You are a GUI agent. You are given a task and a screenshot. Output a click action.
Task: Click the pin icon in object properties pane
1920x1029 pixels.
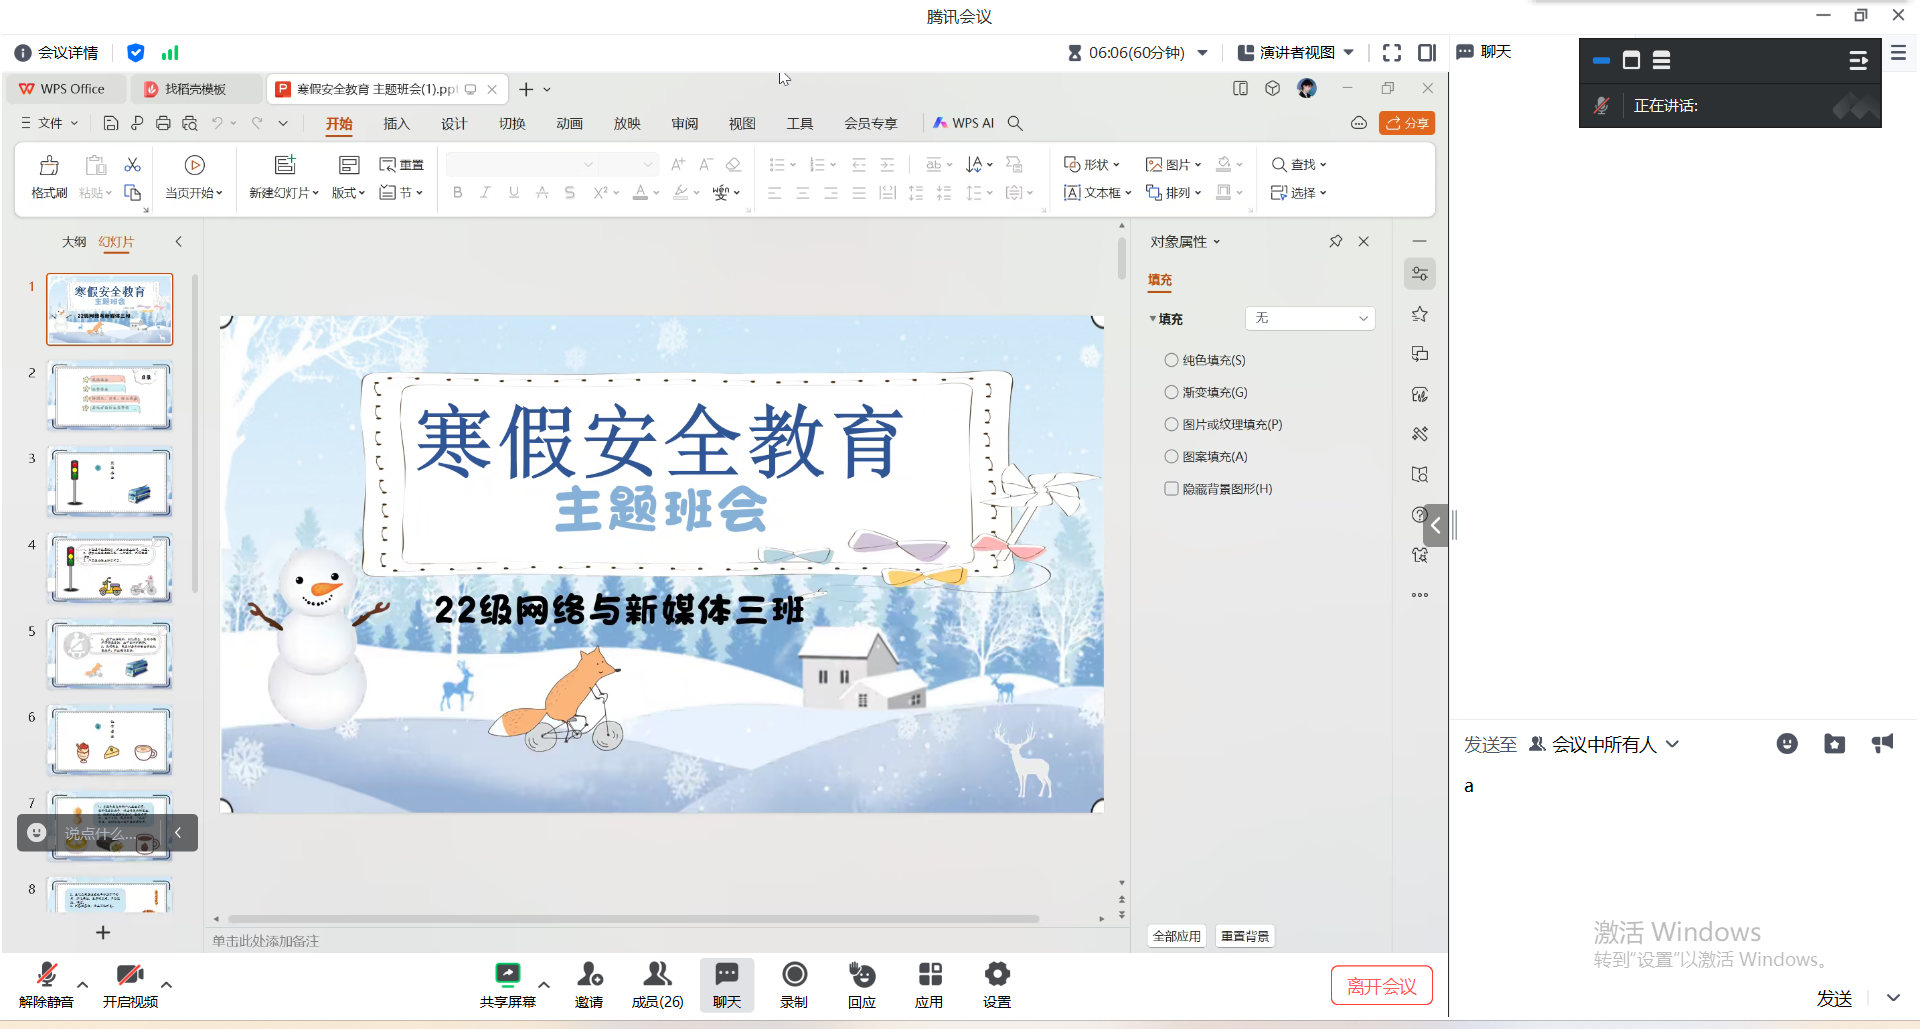(x=1335, y=241)
